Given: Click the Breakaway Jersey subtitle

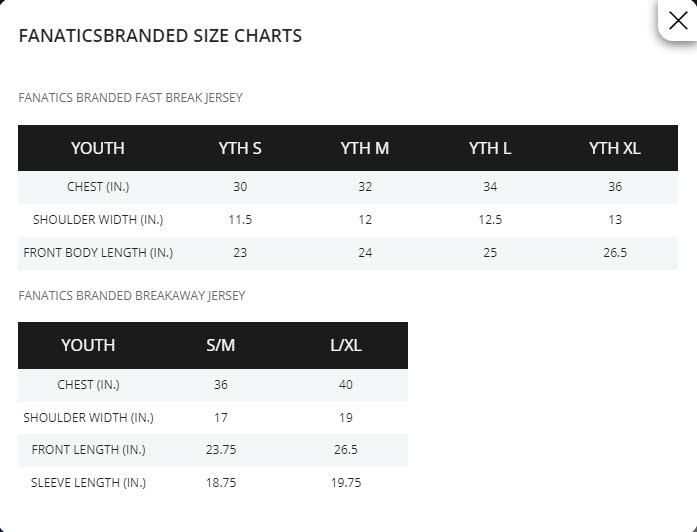Looking at the screenshot, I should click(x=132, y=296).
